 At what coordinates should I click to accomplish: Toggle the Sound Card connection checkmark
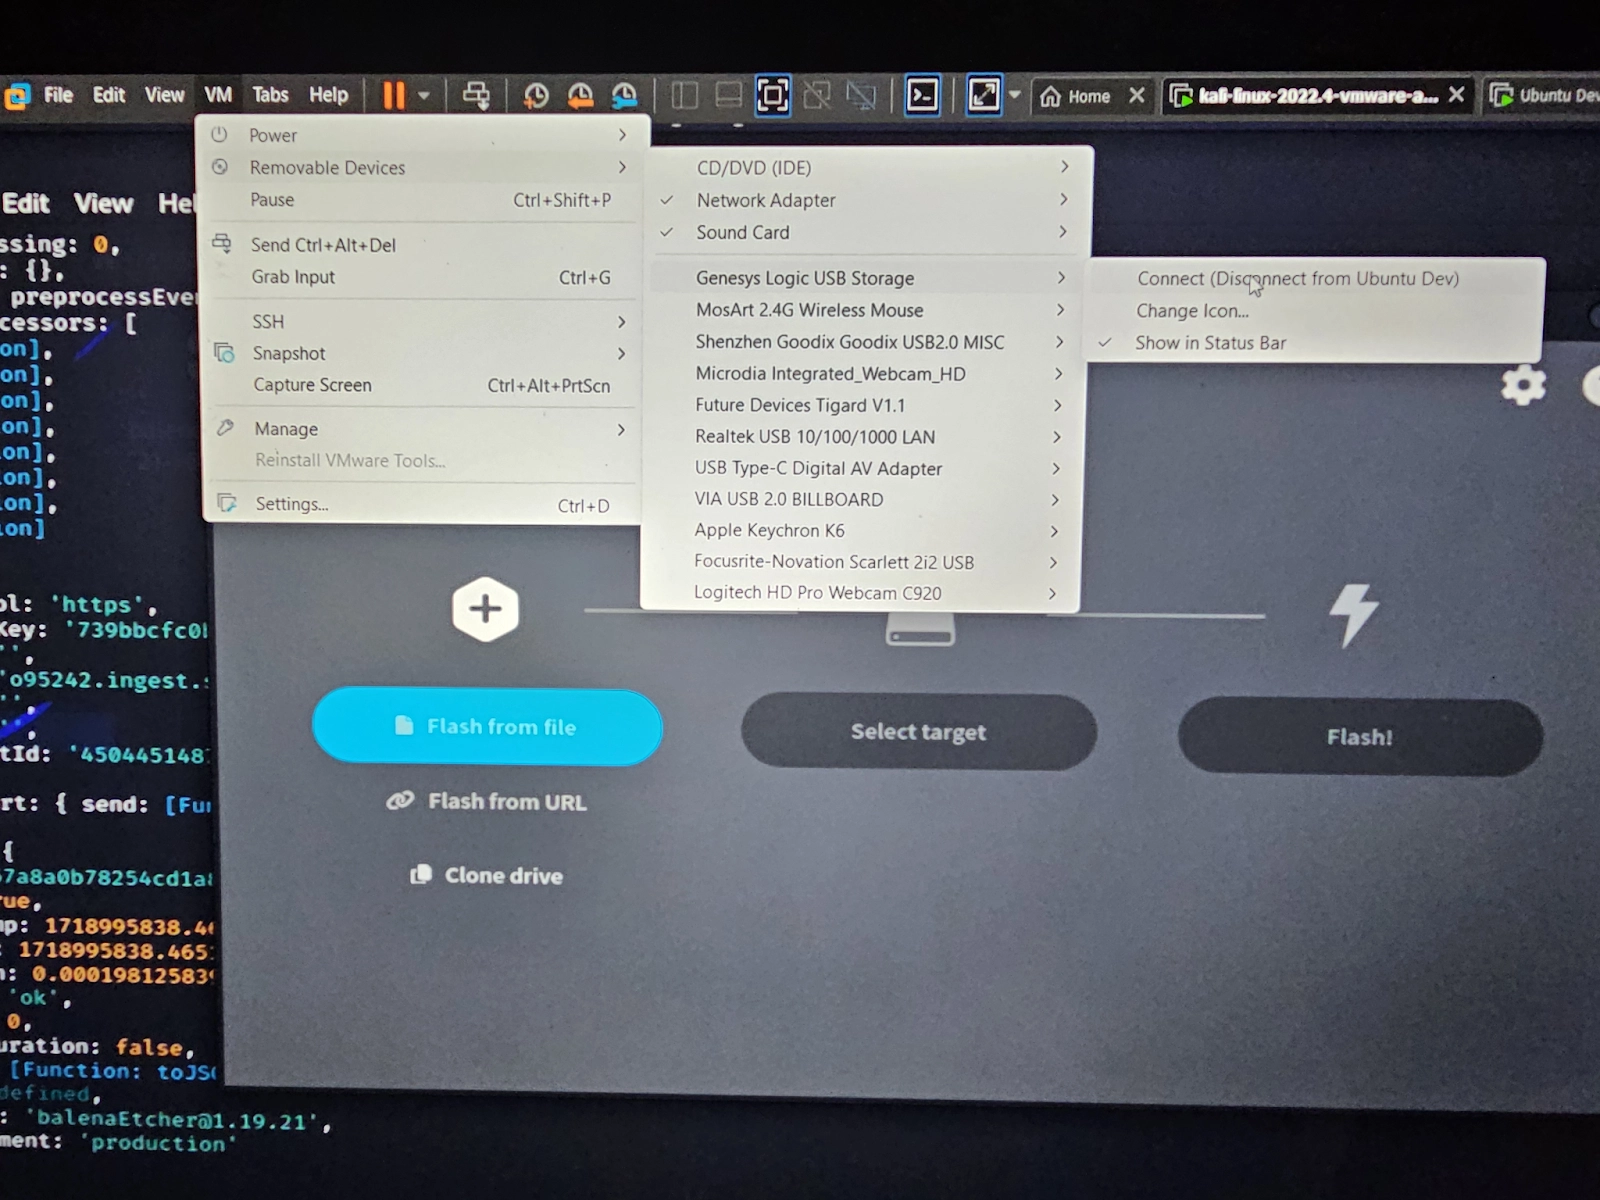[x=742, y=232]
